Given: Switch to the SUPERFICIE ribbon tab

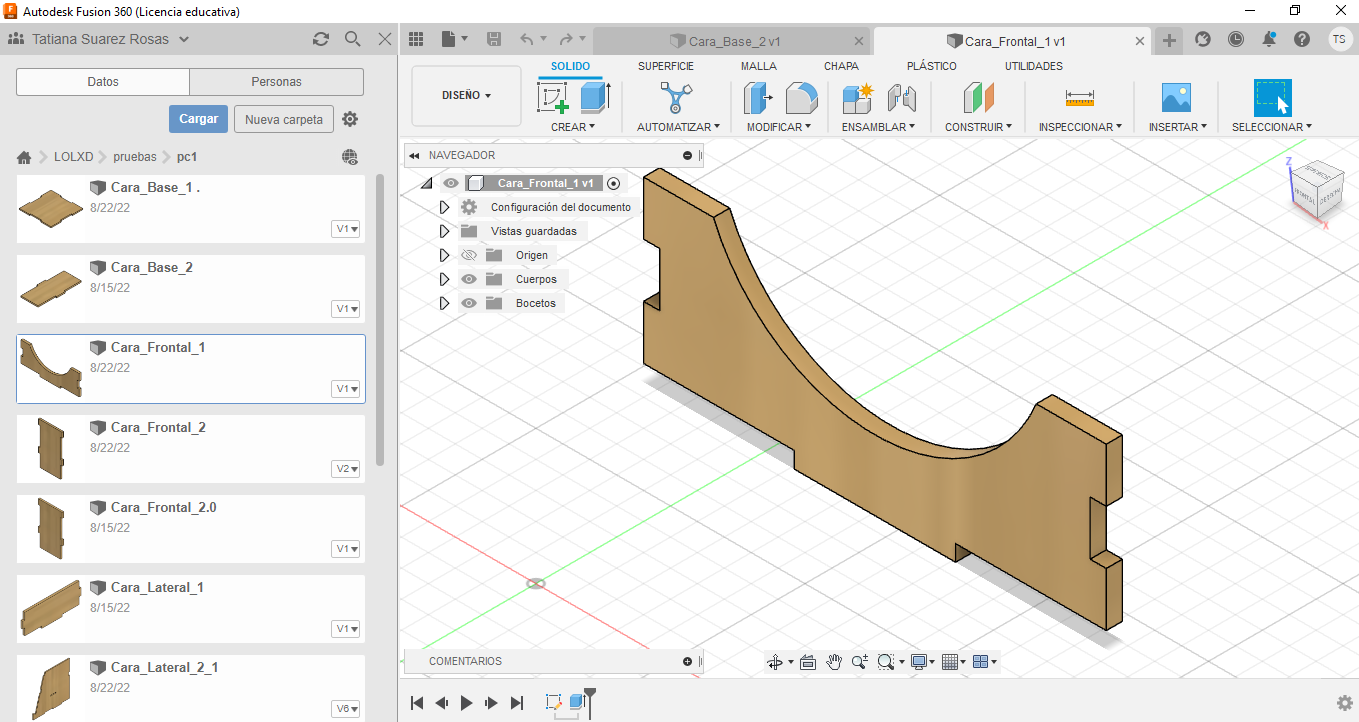Looking at the screenshot, I should 665,66.
